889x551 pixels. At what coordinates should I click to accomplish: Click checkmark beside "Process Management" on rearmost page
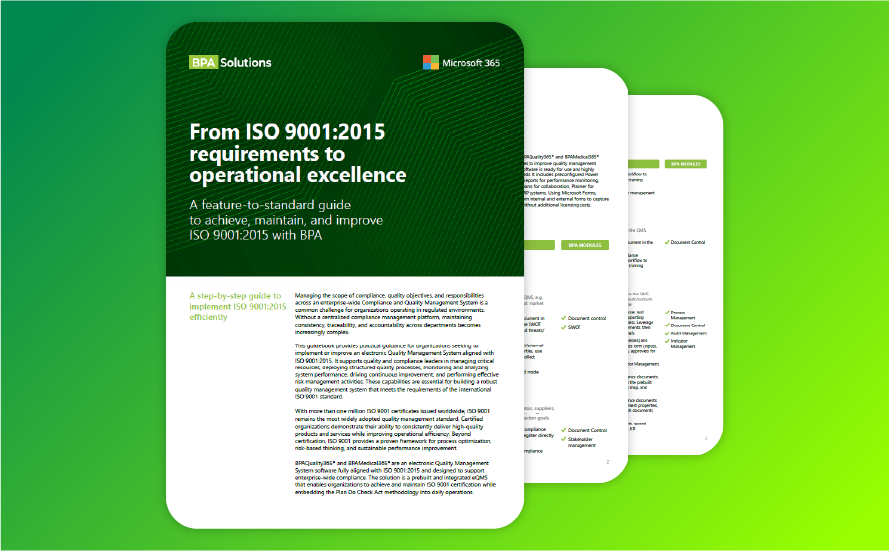click(667, 312)
